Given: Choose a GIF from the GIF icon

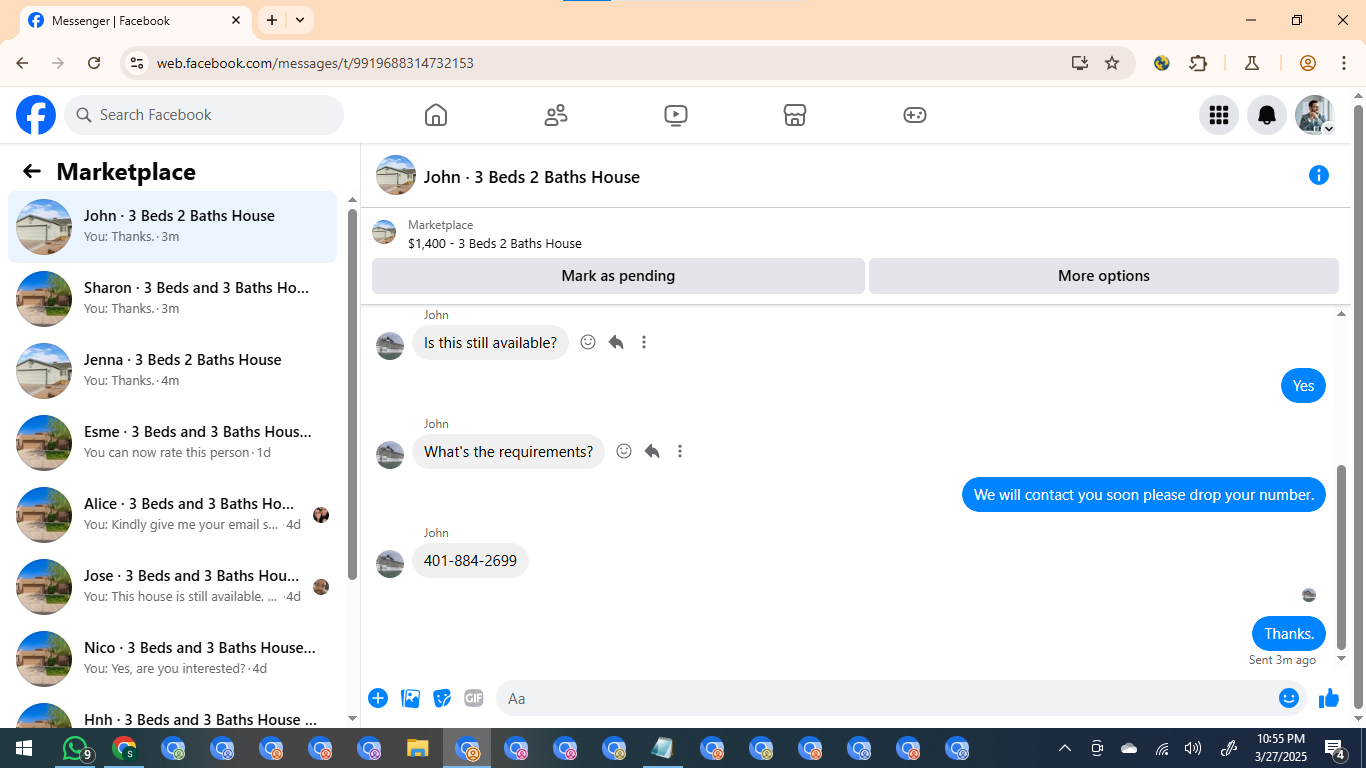Looking at the screenshot, I should point(474,698).
